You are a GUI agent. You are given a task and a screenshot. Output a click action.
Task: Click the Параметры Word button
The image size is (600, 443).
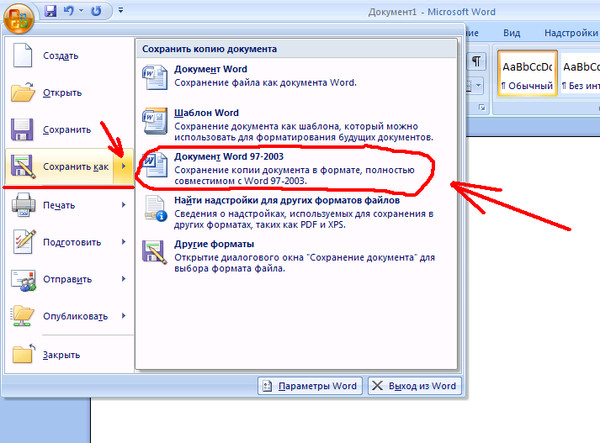pyautogui.click(x=310, y=386)
